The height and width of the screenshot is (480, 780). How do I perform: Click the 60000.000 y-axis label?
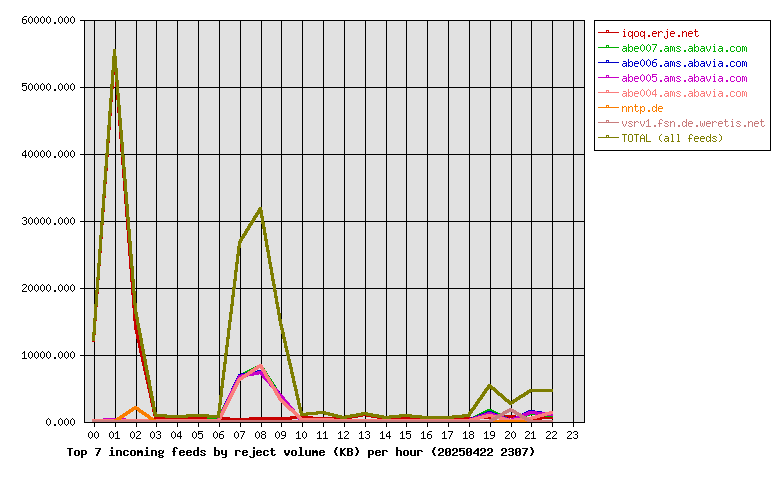[x=49, y=20]
